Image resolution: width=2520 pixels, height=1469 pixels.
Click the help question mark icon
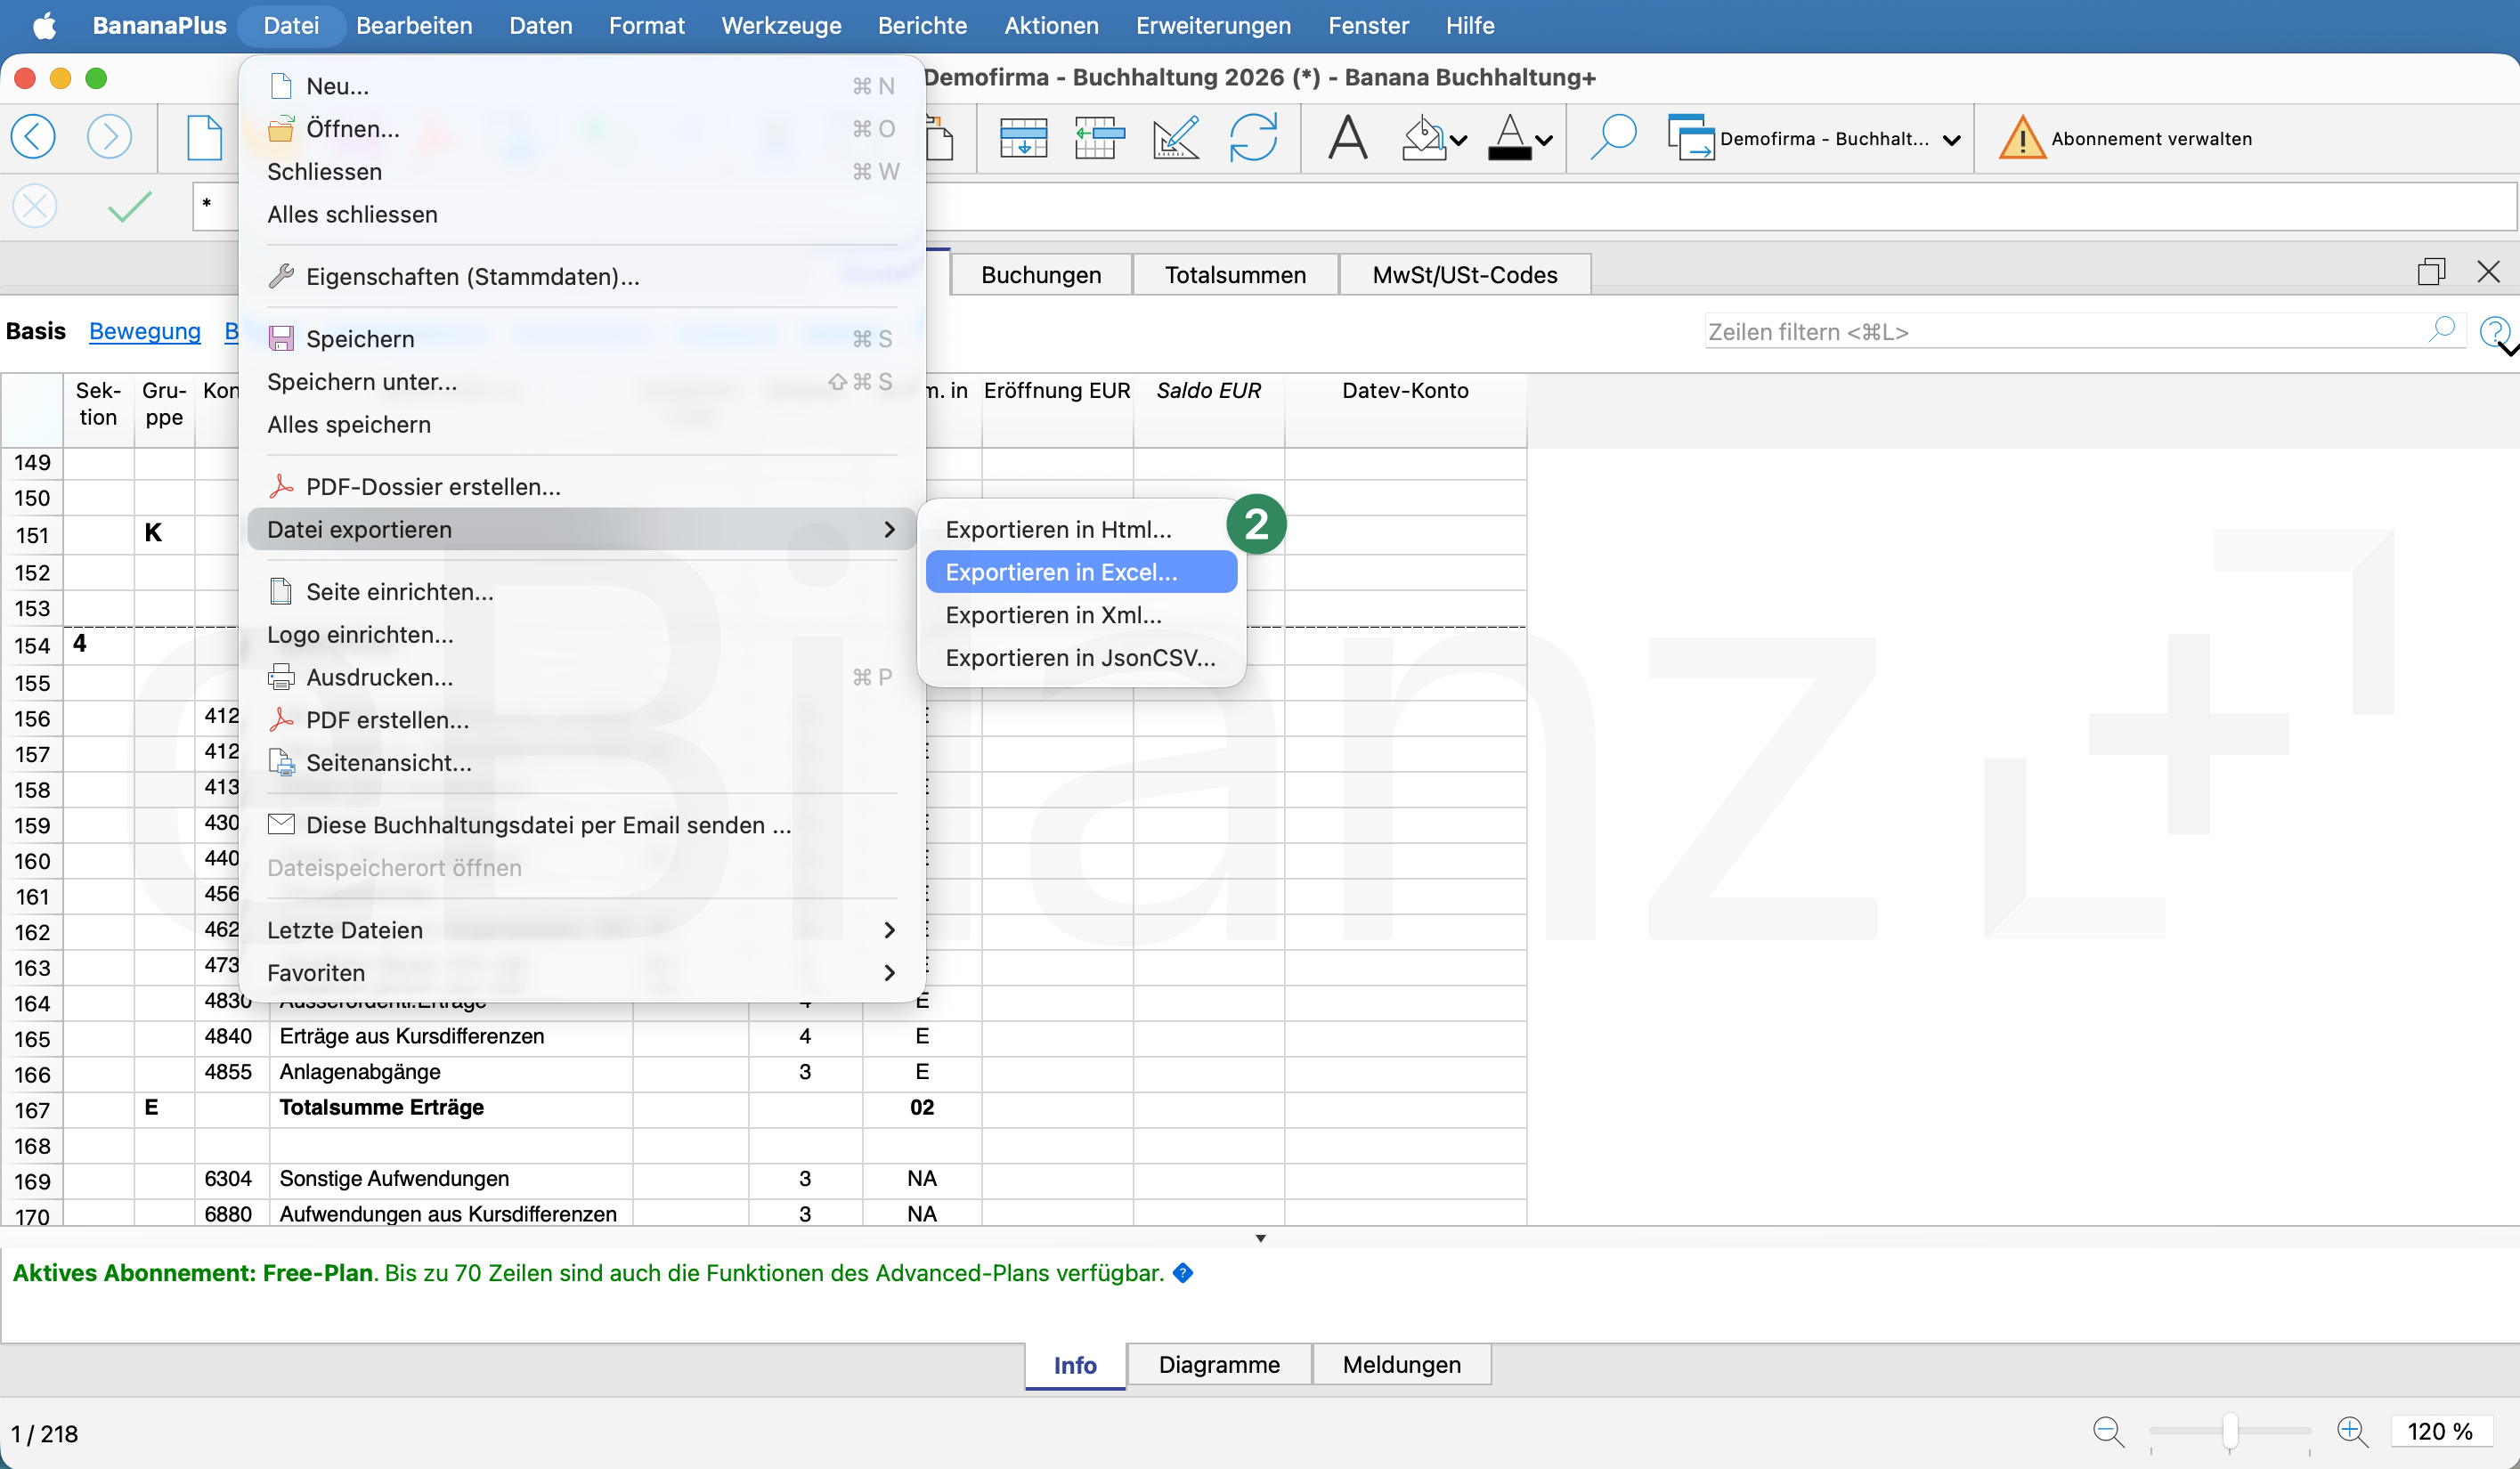[2493, 331]
